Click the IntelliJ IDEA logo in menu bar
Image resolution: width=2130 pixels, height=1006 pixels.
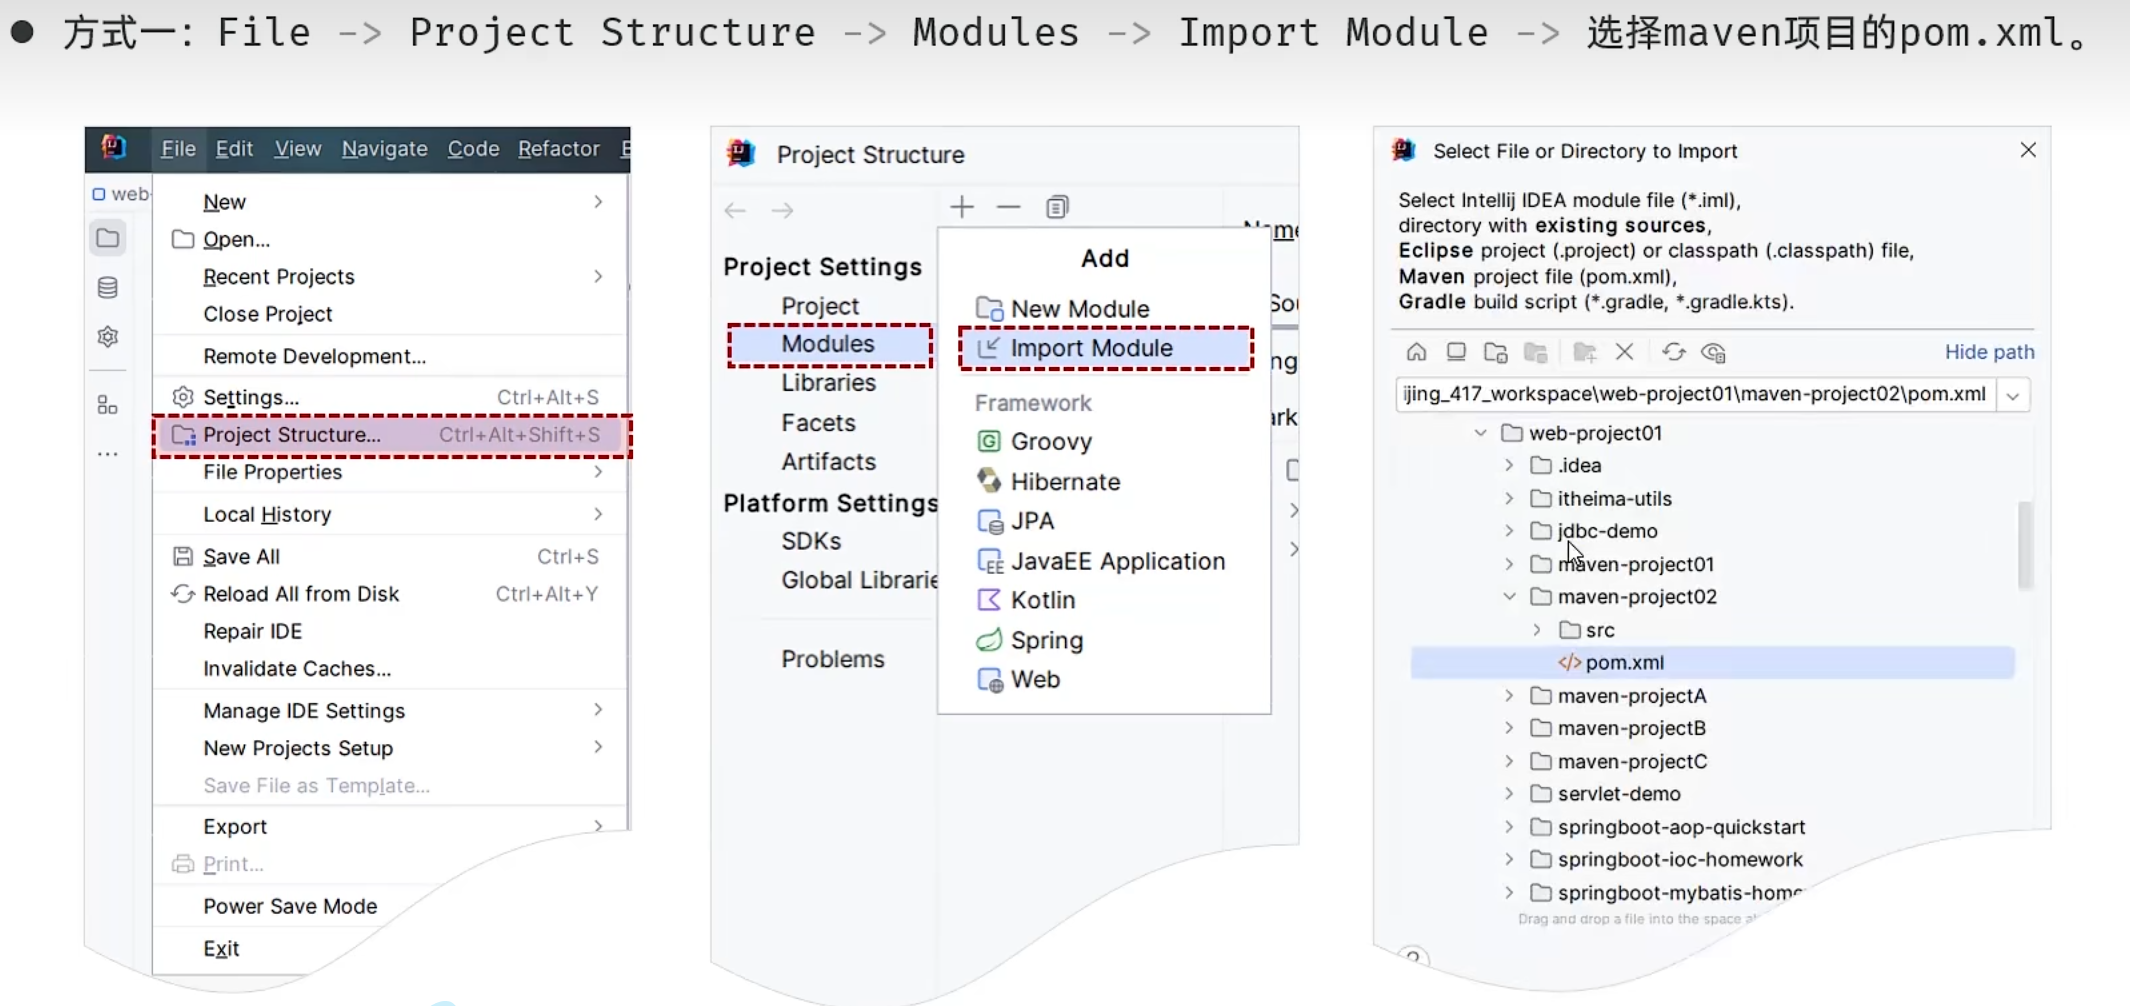point(114,148)
